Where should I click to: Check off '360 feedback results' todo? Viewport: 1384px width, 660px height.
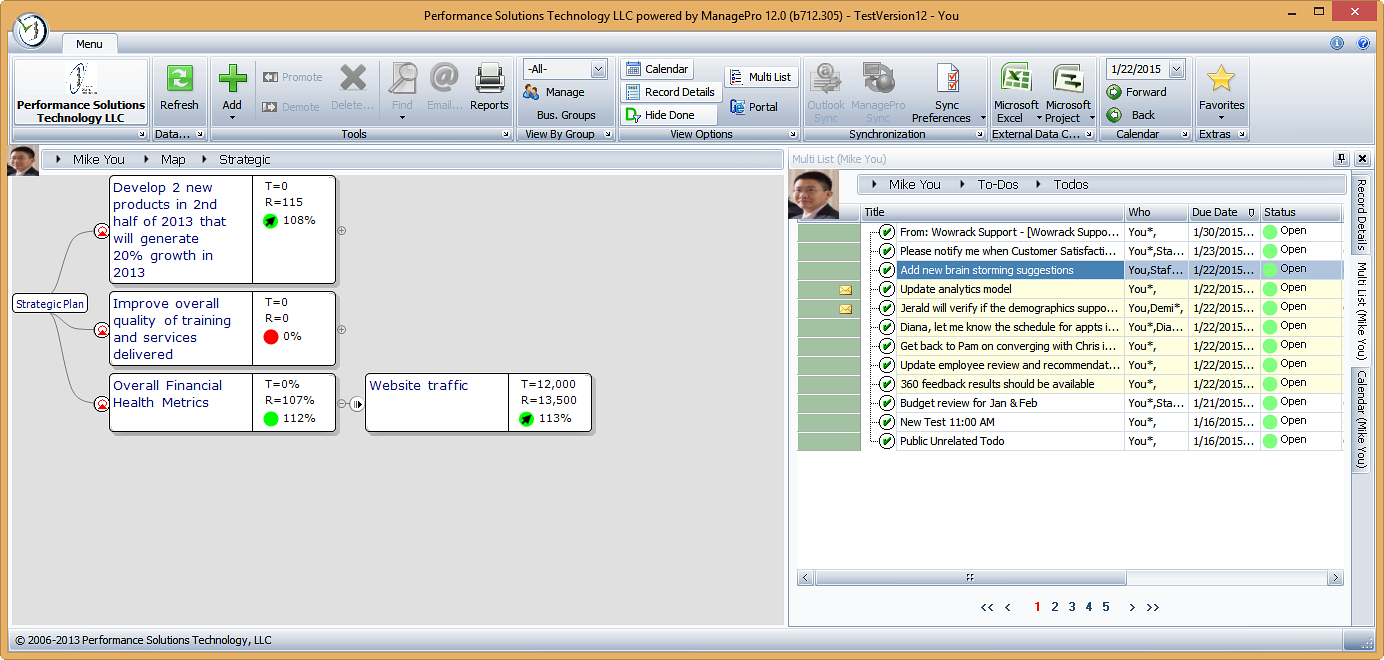point(887,384)
